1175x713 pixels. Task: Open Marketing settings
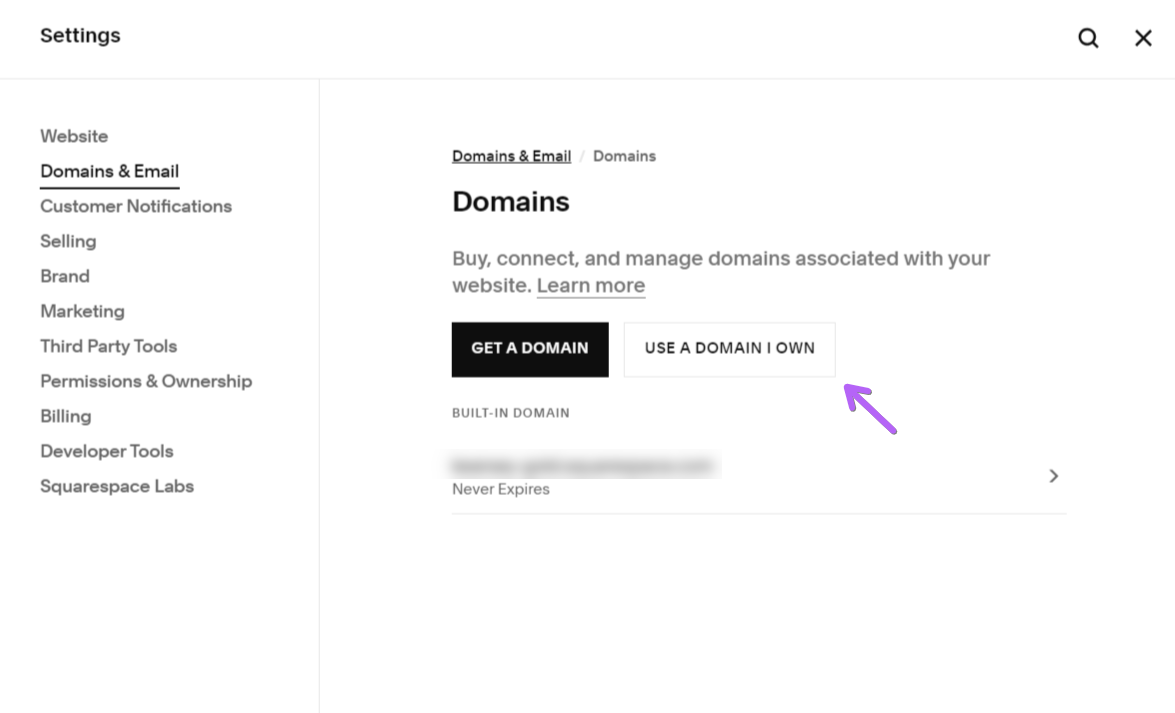click(82, 311)
